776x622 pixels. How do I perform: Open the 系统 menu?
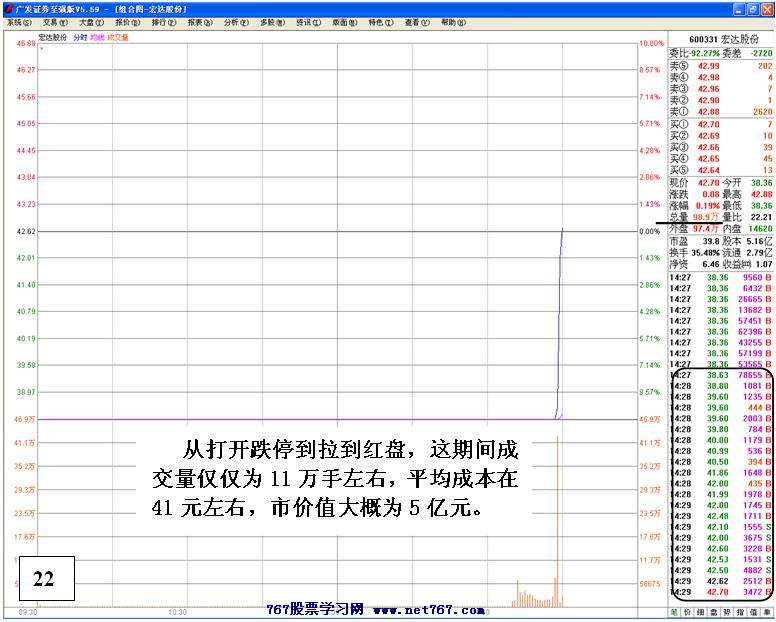tap(19, 22)
